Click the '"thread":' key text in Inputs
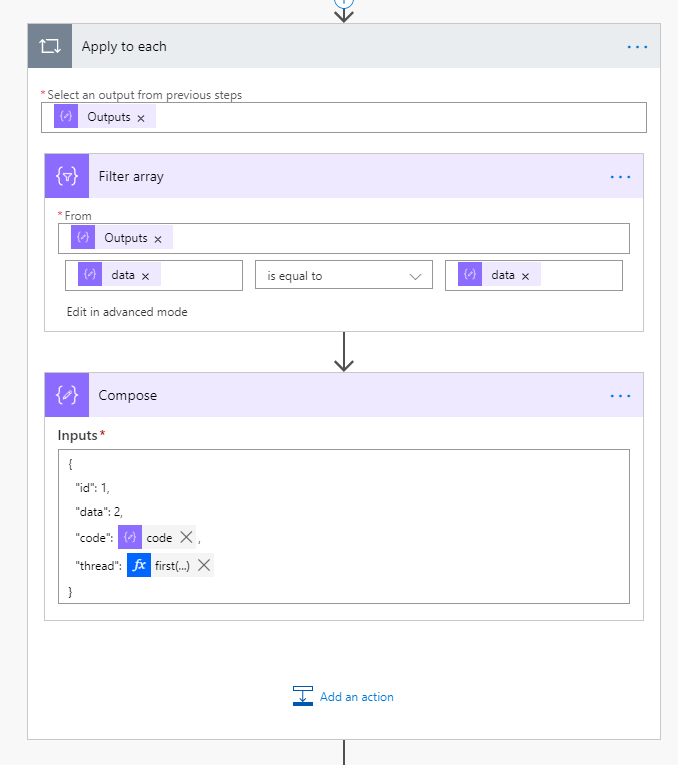Screen dimensions: 678x765 point(99,565)
